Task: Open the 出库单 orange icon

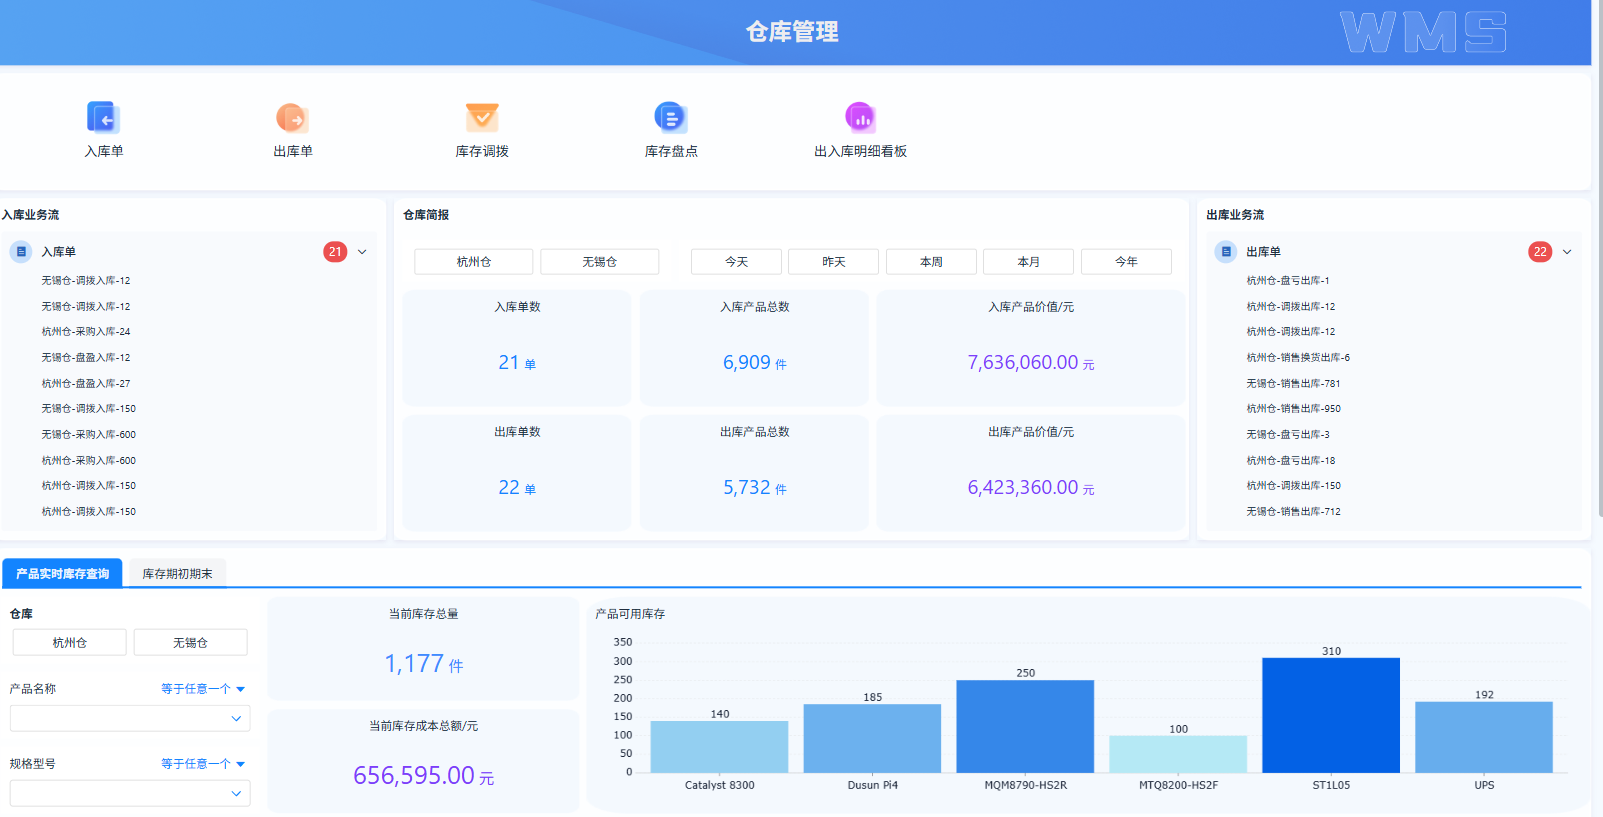Action: [x=292, y=117]
